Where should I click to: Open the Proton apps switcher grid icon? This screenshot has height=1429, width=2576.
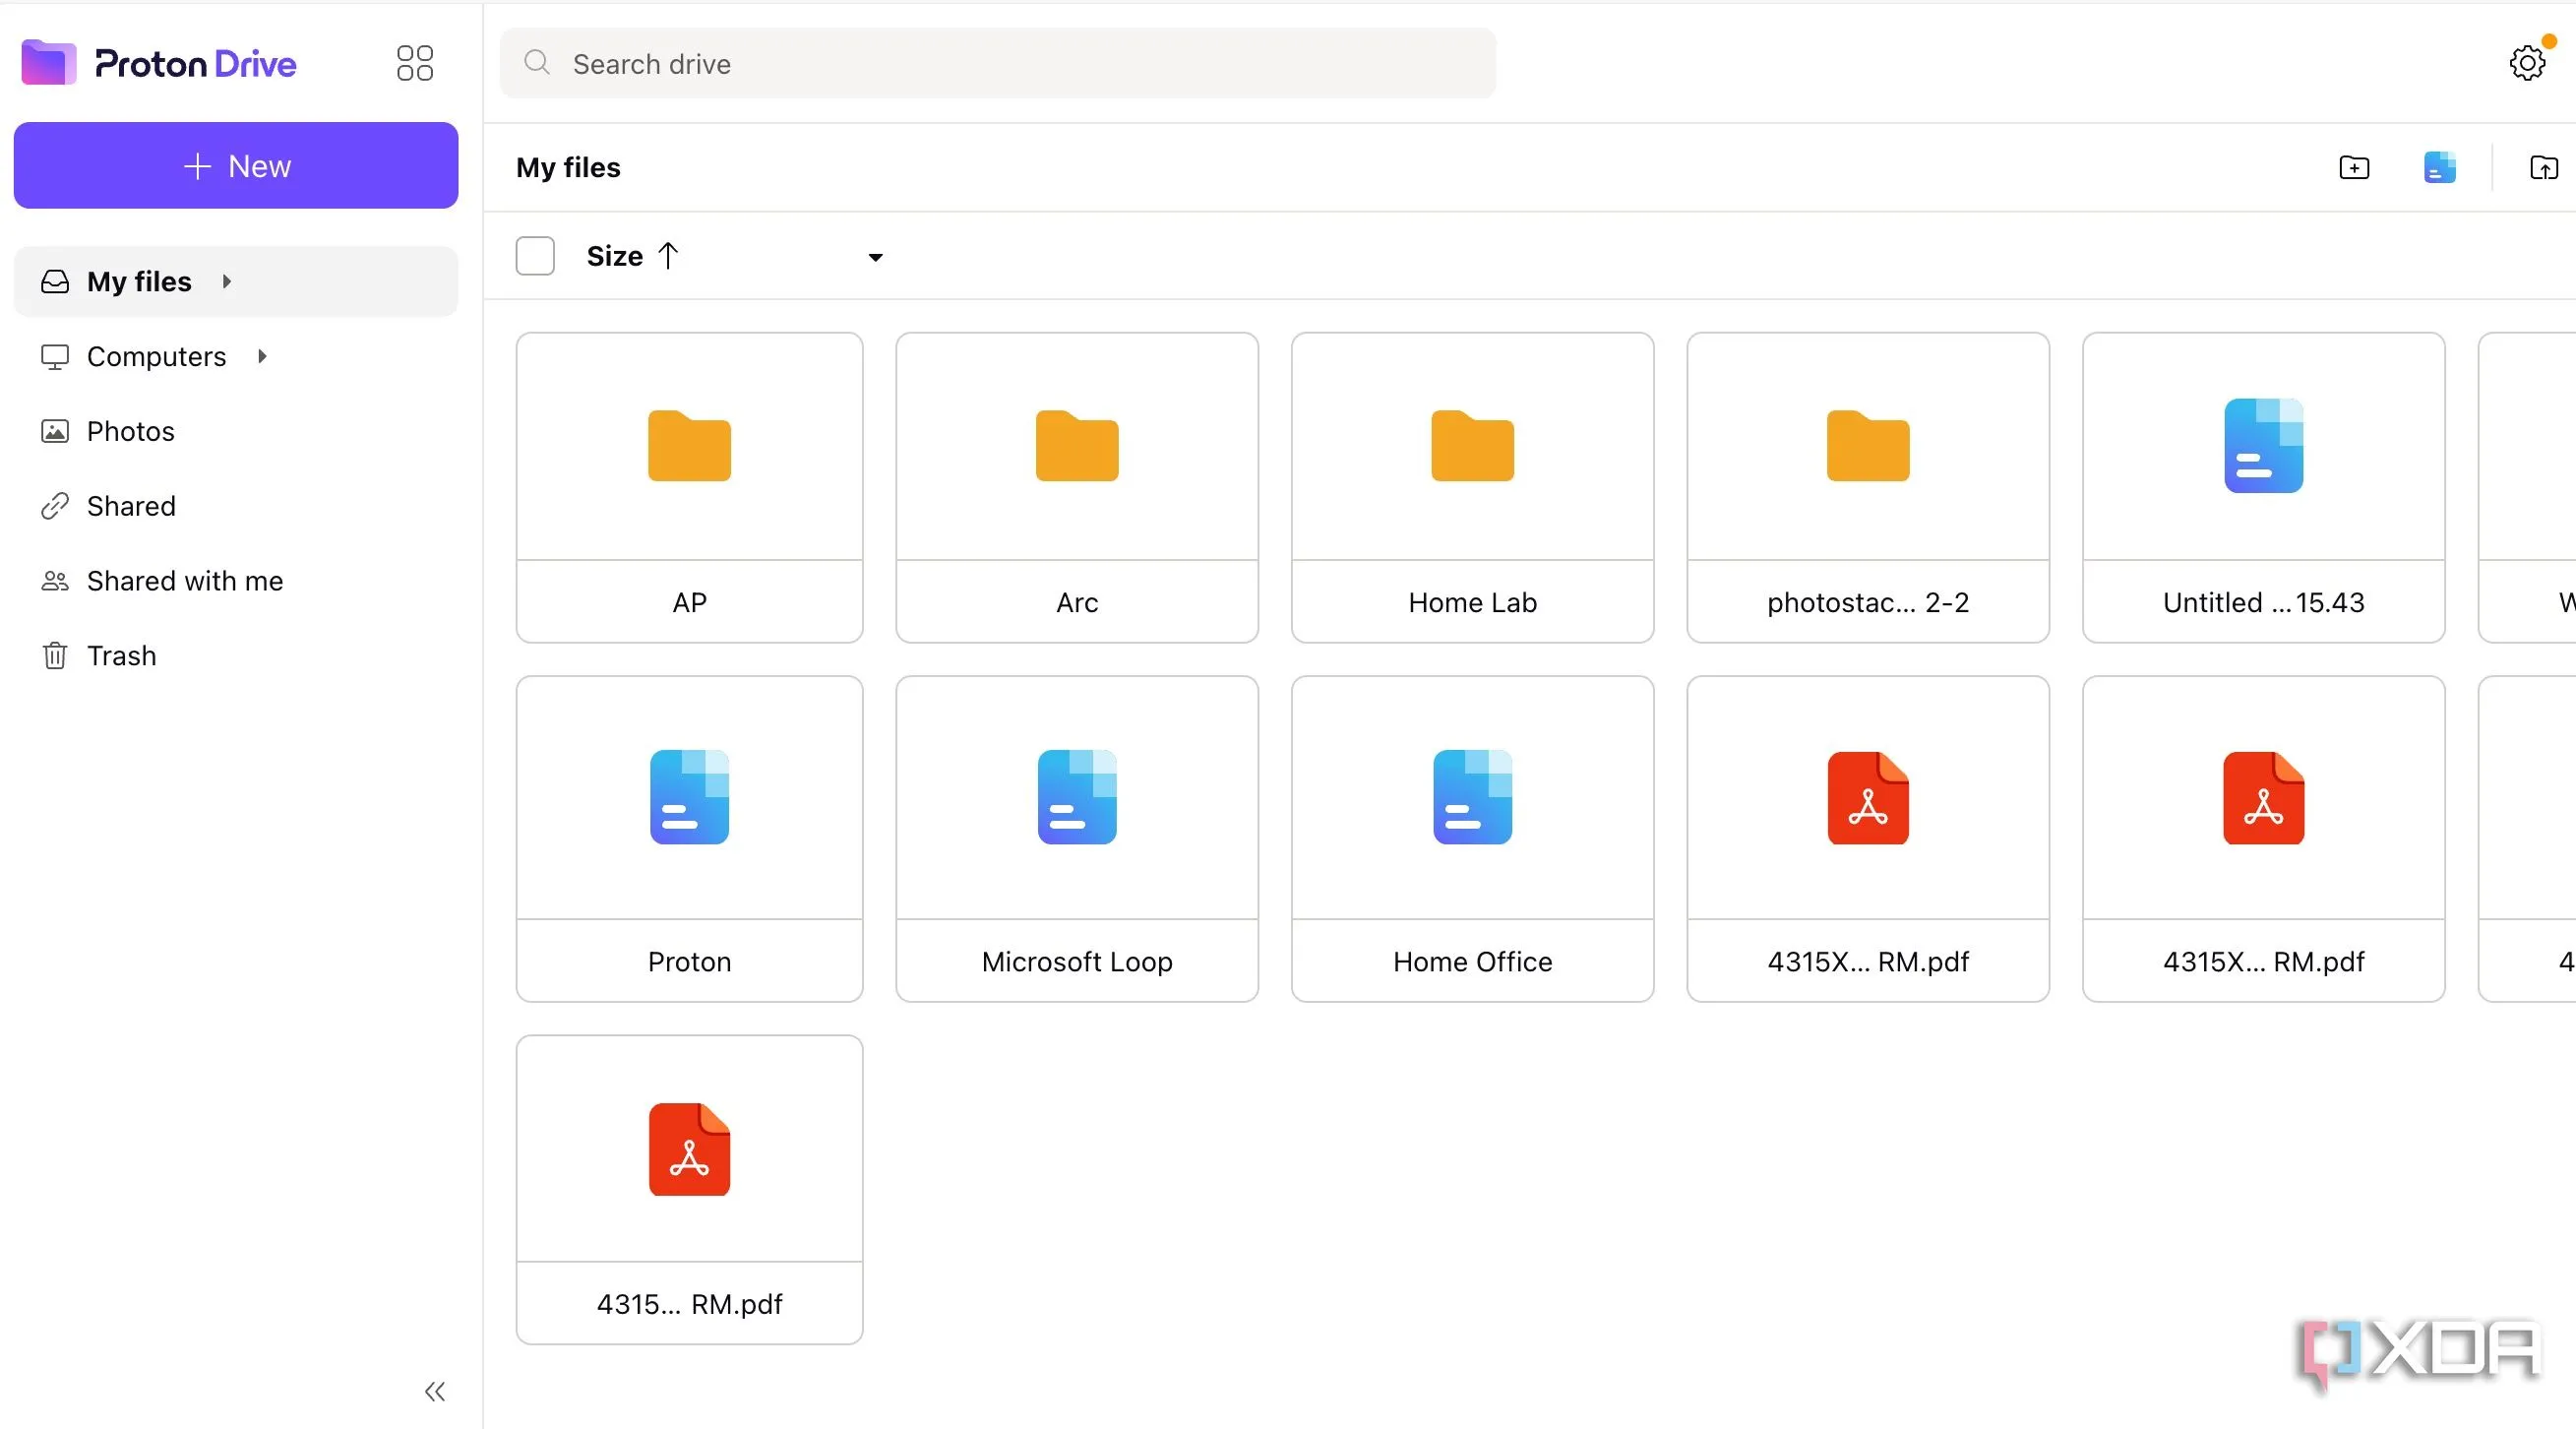click(414, 63)
